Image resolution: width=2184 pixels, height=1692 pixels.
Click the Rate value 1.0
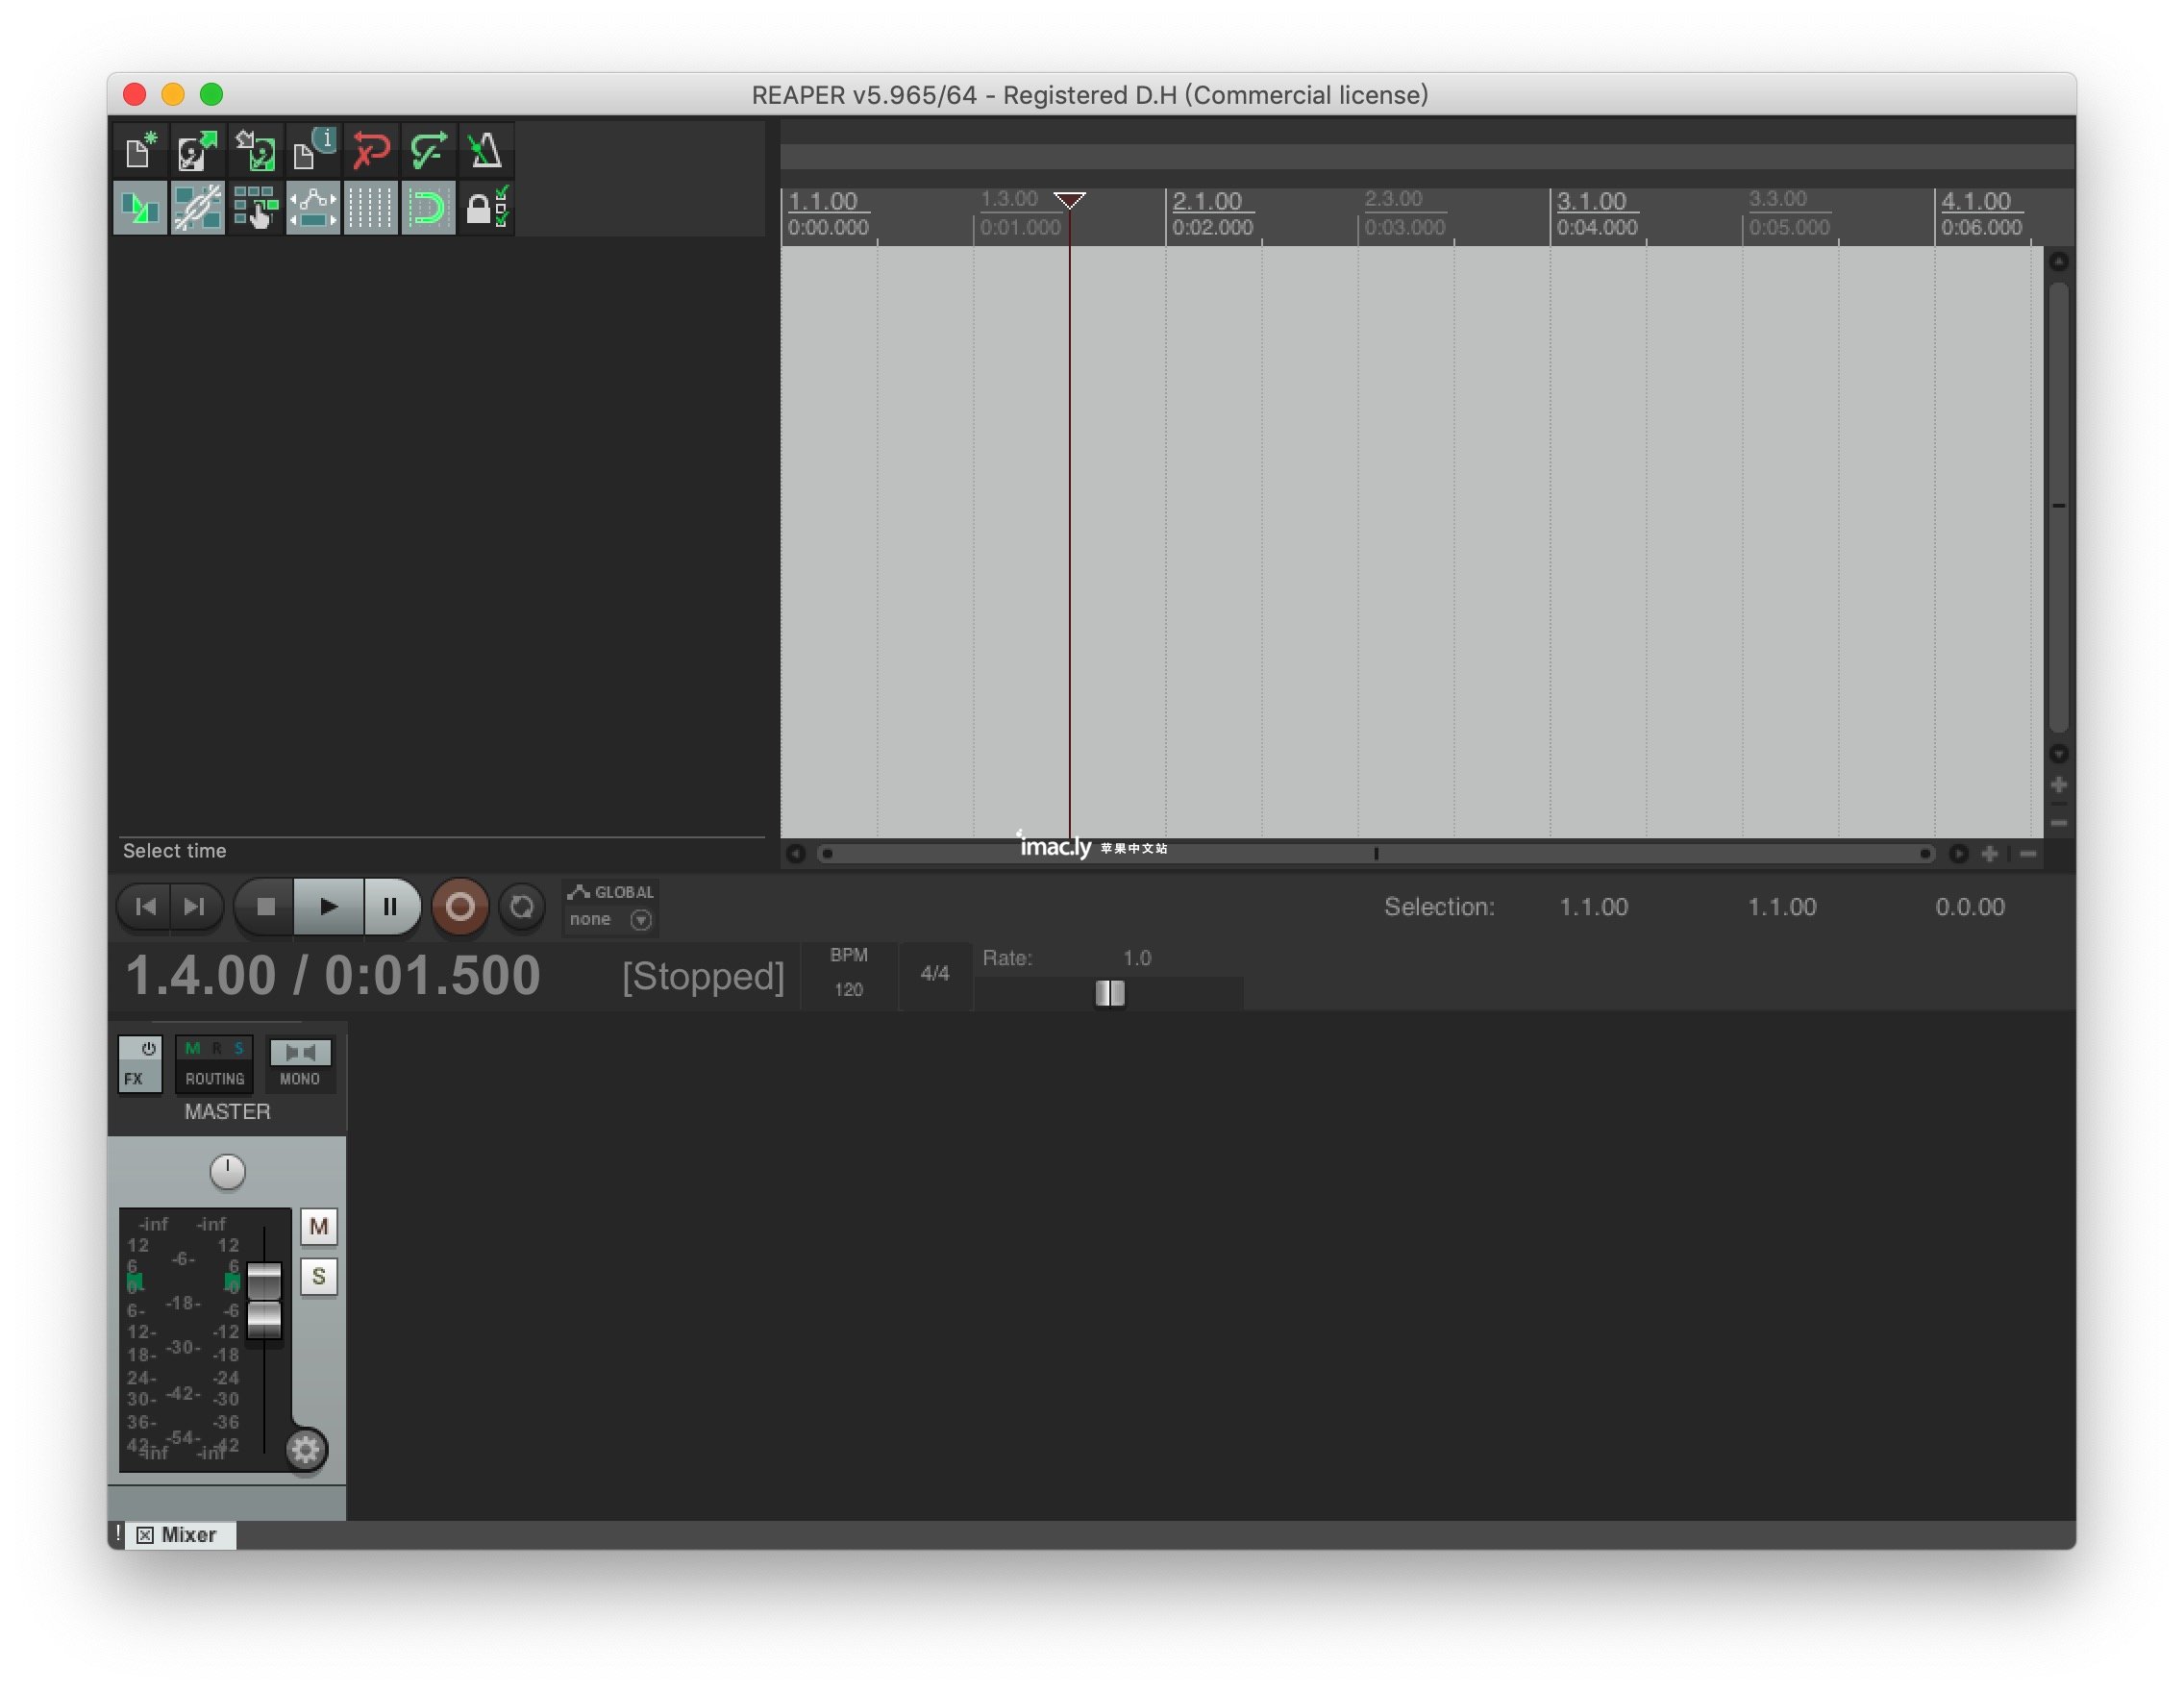(x=1137, y=958)
